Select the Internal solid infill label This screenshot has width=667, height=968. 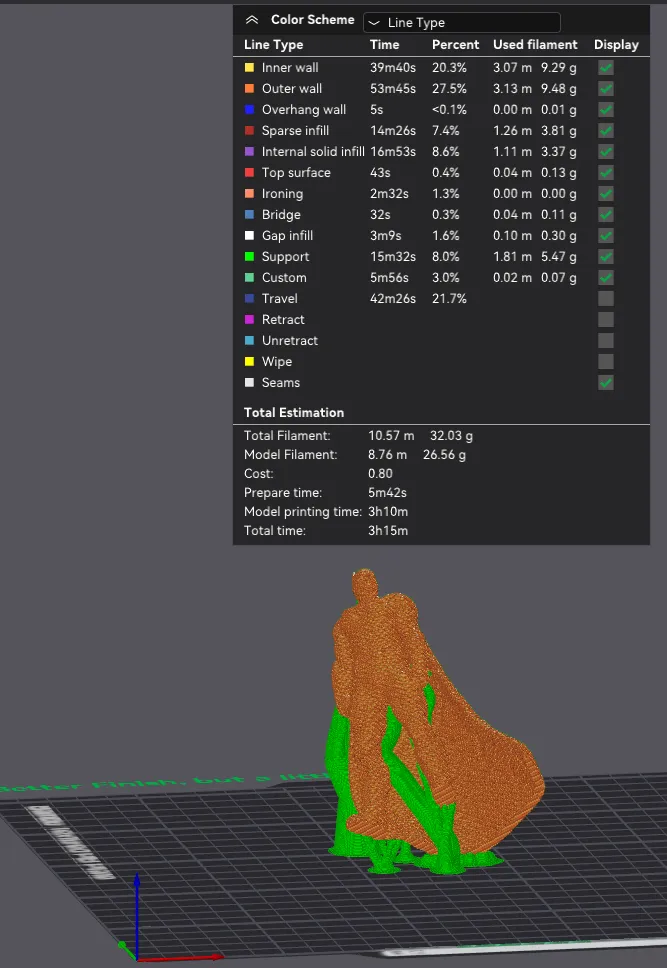313,152
